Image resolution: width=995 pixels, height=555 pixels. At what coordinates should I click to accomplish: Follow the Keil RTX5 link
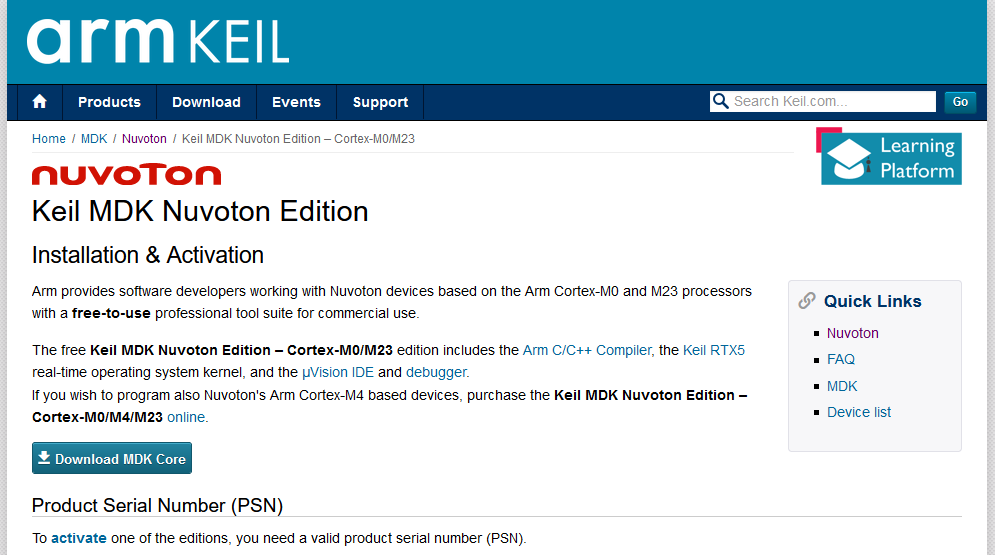point(714,350)
